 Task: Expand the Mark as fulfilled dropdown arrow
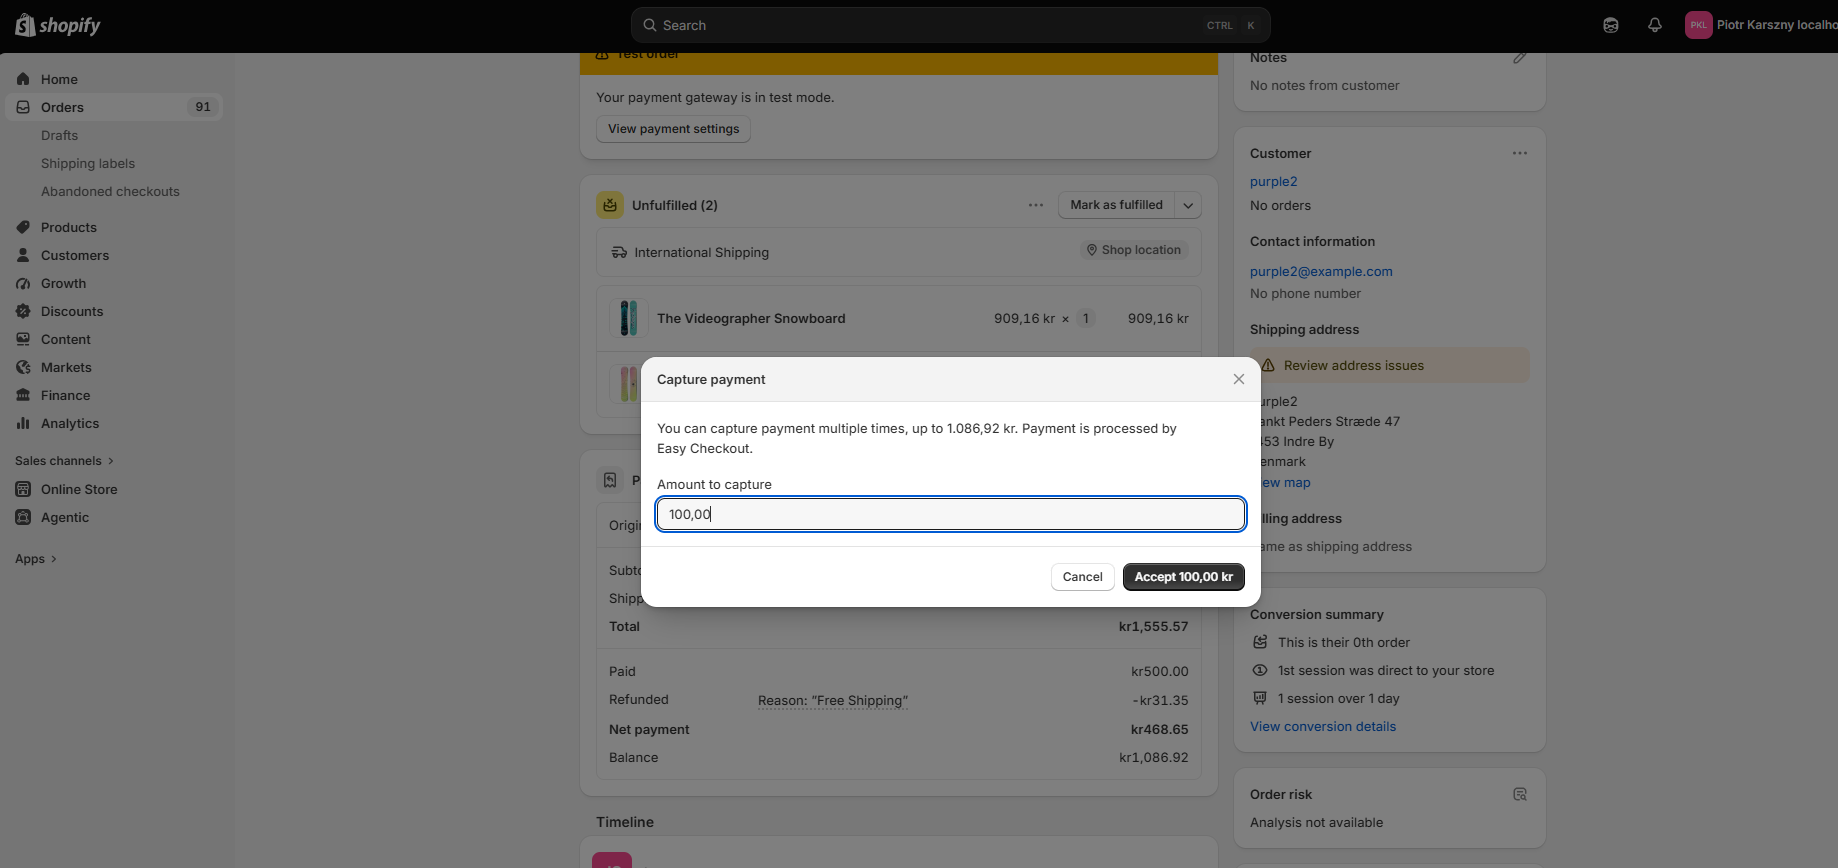point(1188,205)
